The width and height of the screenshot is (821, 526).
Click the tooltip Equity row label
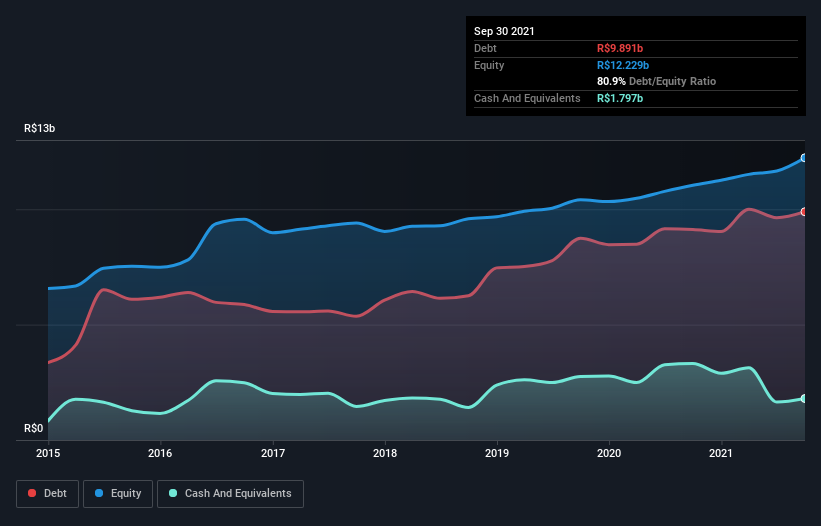(x=489, y=65)
